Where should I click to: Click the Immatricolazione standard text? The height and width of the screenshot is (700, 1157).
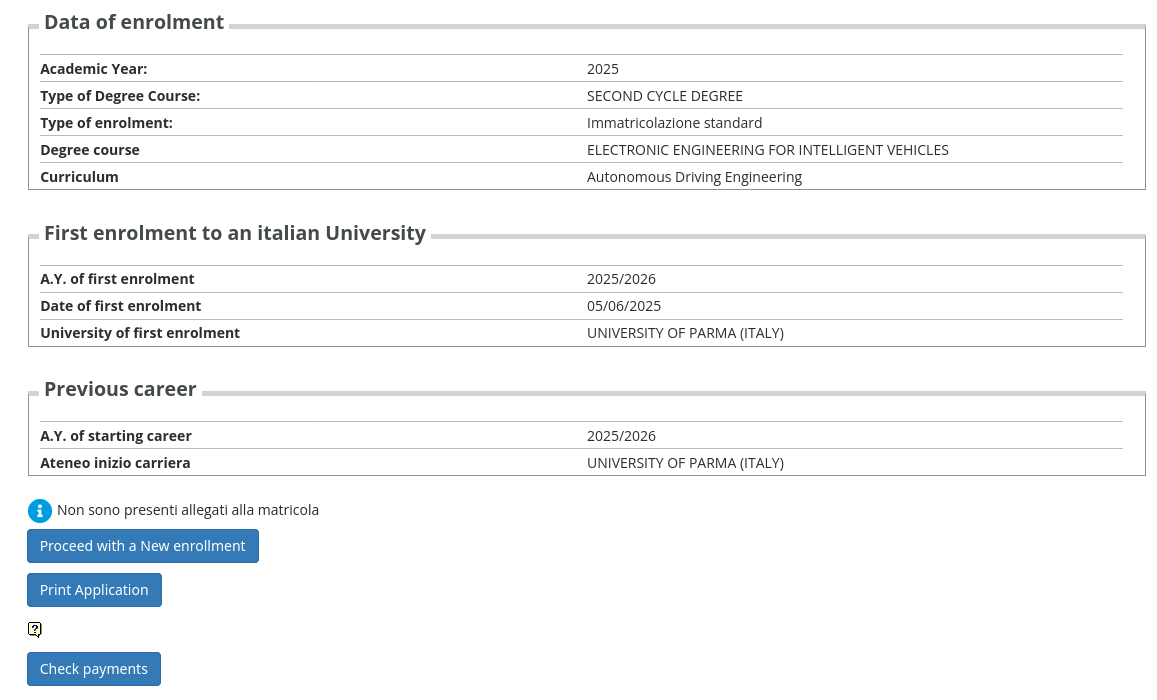(x=674, y=123)
